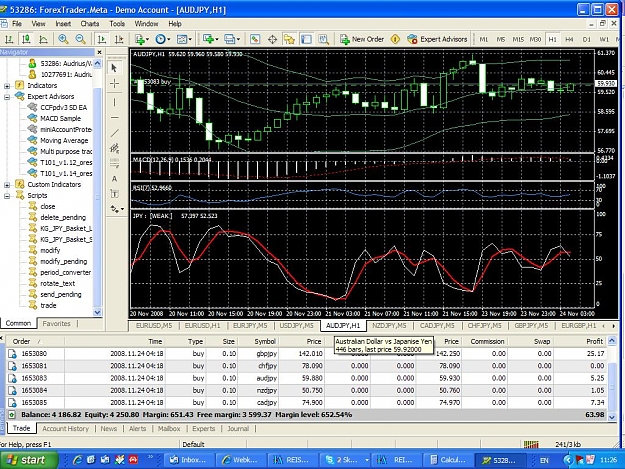The width and height of the screenshot is (625, 469).
Task: Click the Windows start button
Action: pos(27,460)
